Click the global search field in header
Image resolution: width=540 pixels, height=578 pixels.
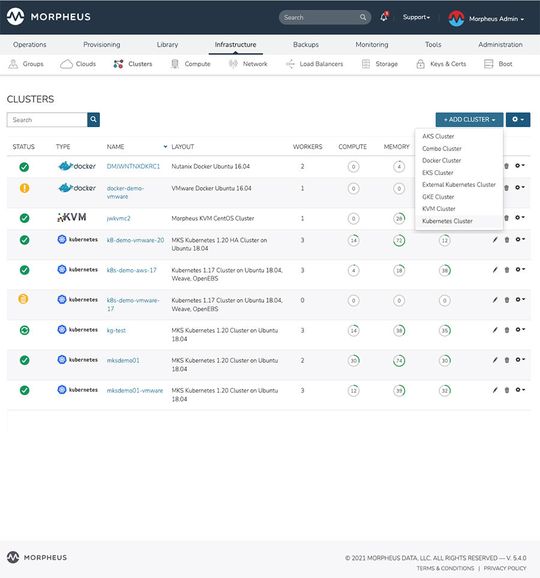[x=325, y=17]
